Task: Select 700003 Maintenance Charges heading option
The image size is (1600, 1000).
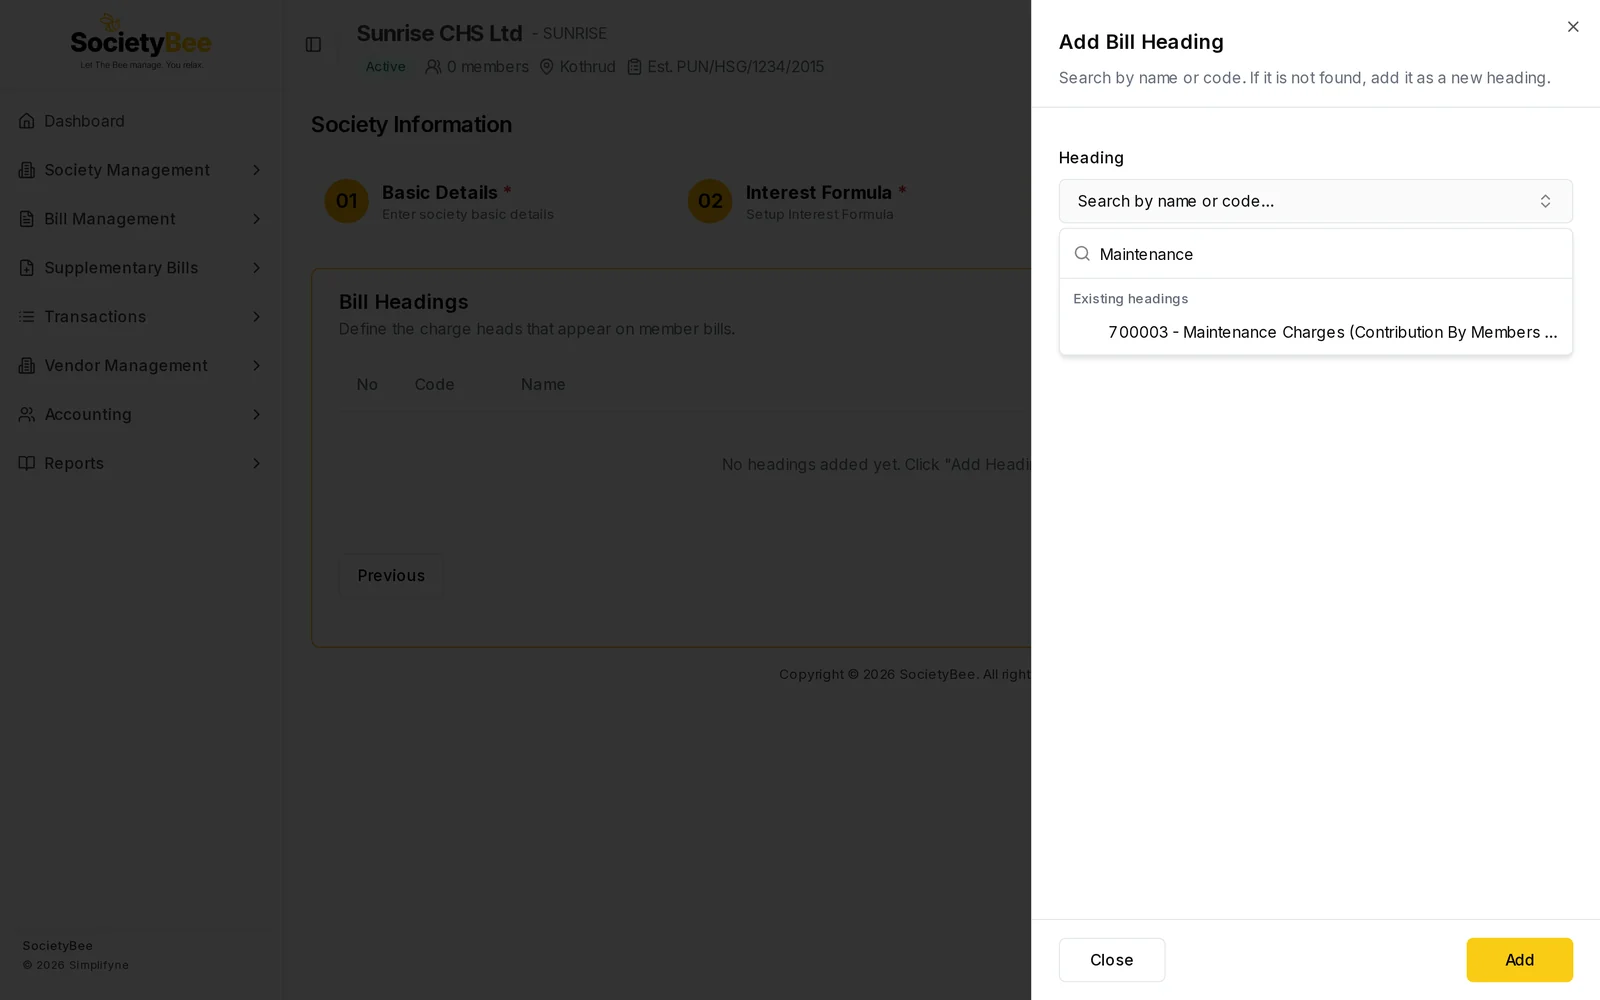Action: click(1315, 332)
